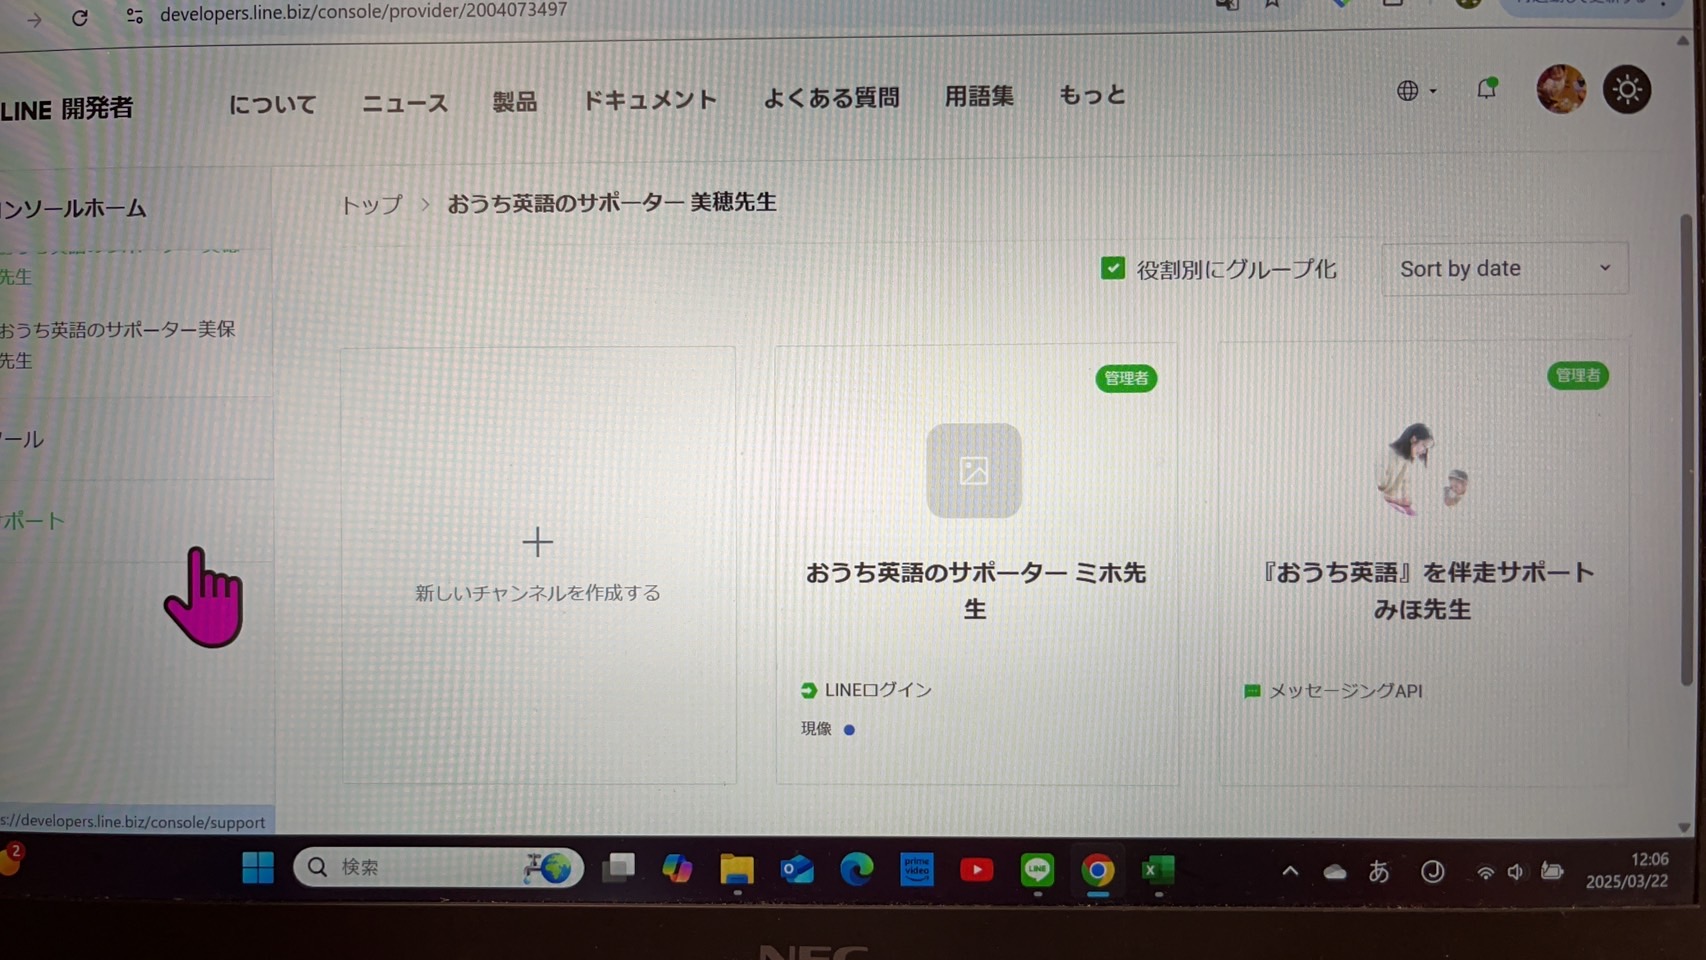Screen dimensions: 1706x960
Task: Click 新しいチャンネルを作成する text
Action: pos(538,593)
